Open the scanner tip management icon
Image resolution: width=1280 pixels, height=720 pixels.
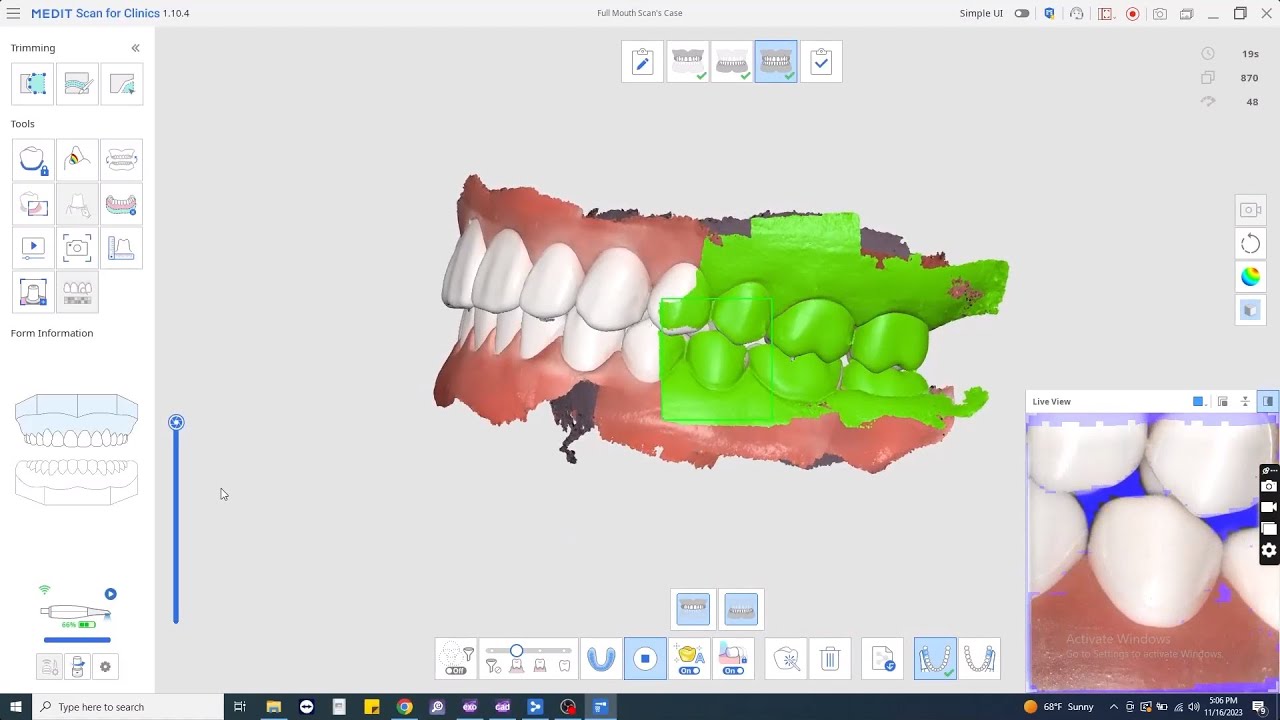click(x=77, y=666)
